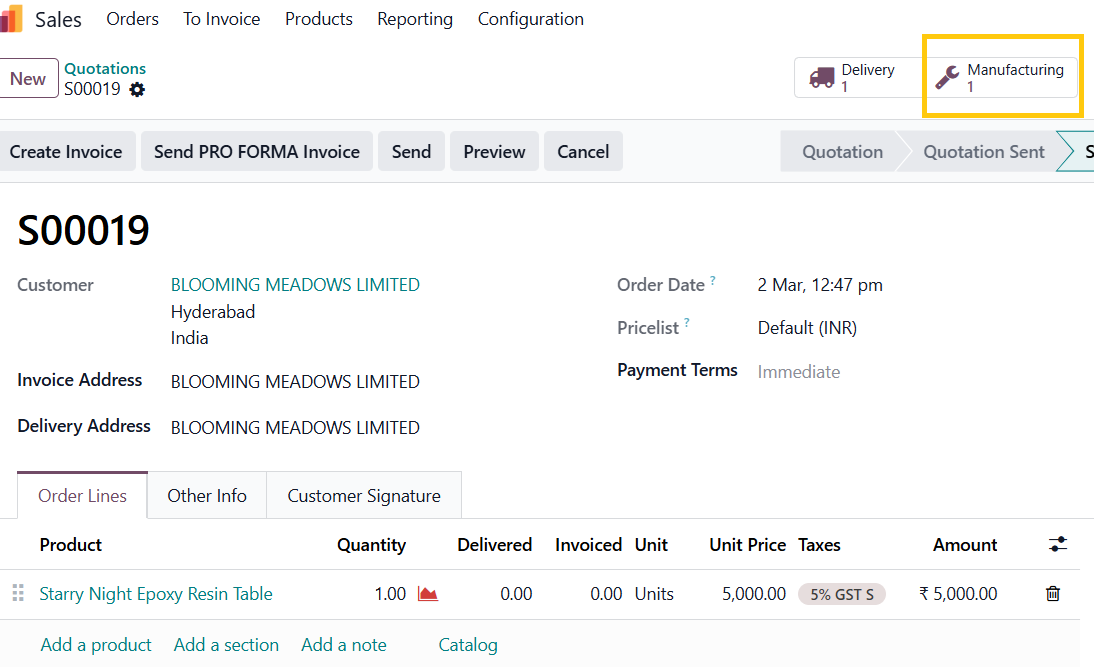Switch to the Customer Signature tab
The image size is (1096, 667).
pos(364,496)
